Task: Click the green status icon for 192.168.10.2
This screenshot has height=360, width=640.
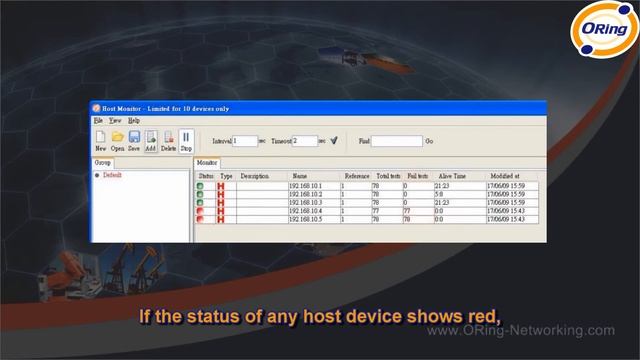Action: coord(200,194)
